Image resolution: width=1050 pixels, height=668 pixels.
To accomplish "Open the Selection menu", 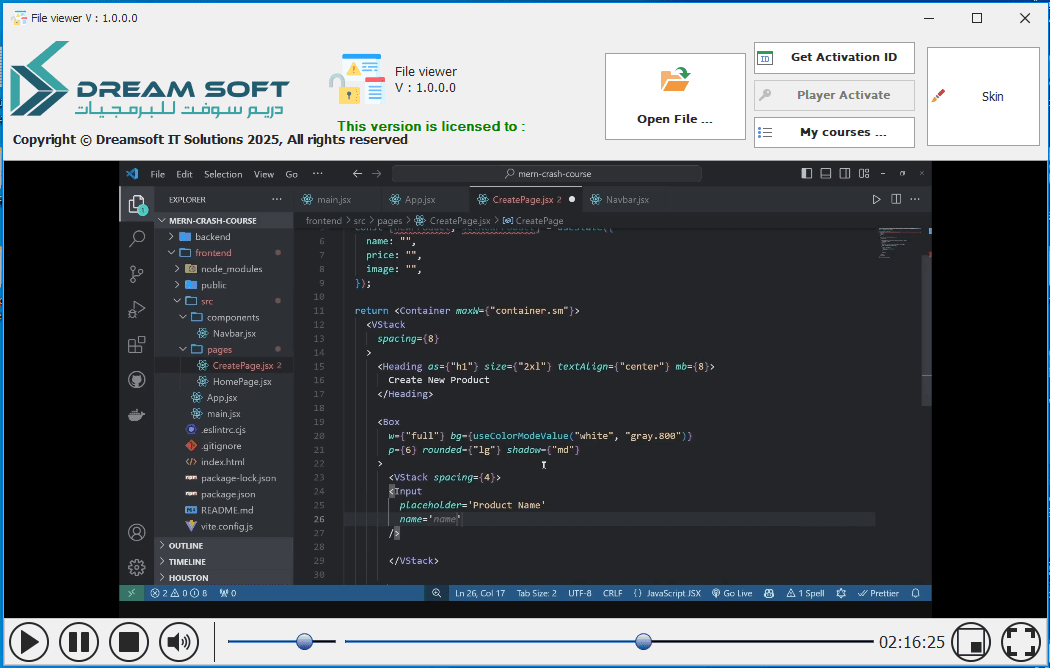I will click(223, 174).
